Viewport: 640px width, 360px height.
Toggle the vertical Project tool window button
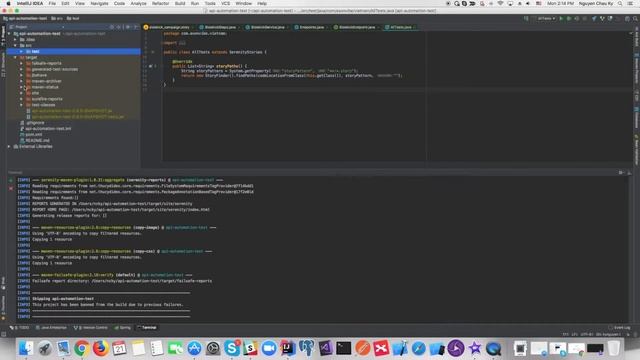click(3, 35)
